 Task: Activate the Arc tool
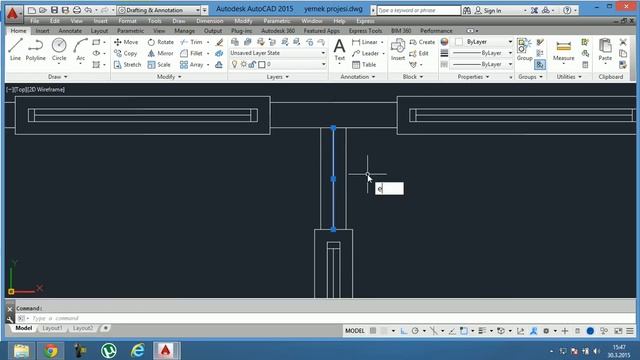pyautogui.click(x=80, y=50)
